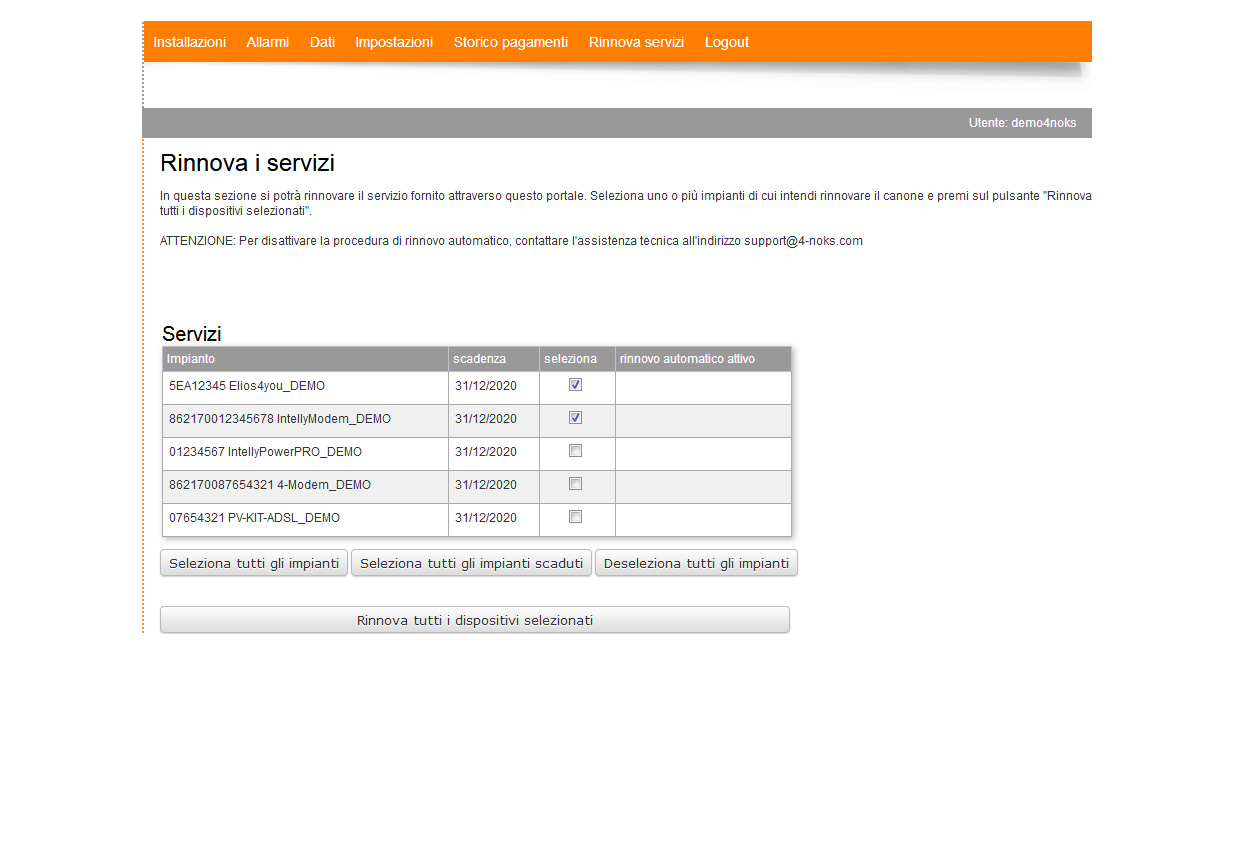The image size is (1234, 847).
Task: Click the expiry date of PV-KIT-ADSL_DEMO
Action: (x=486, y=518)
